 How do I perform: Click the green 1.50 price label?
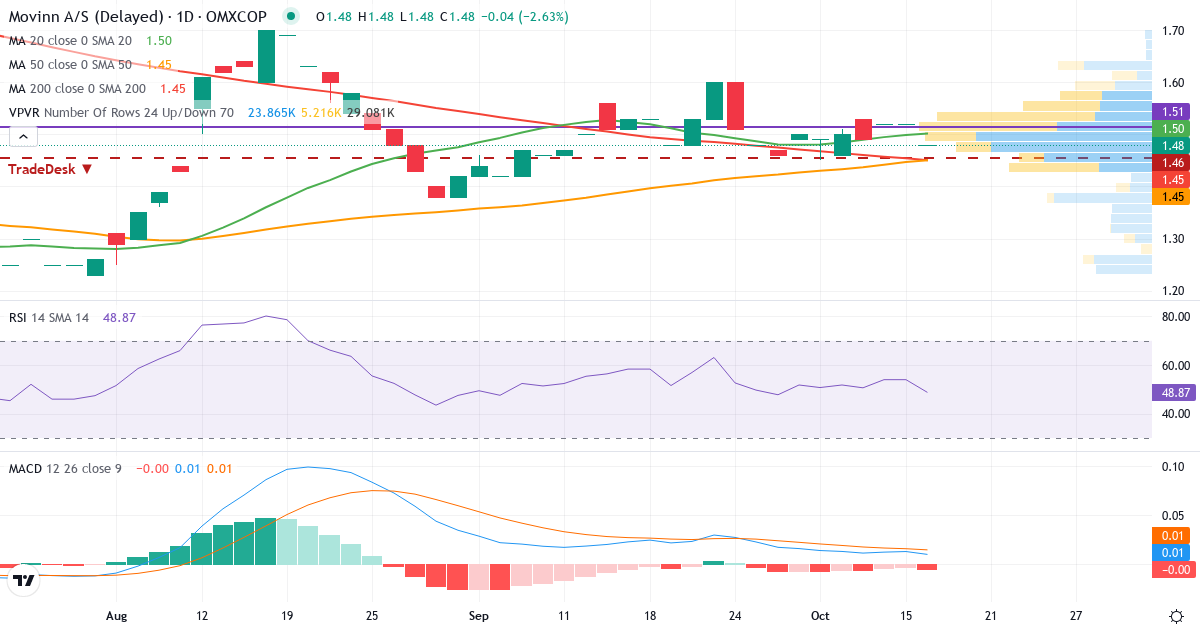click(1171, 129)
